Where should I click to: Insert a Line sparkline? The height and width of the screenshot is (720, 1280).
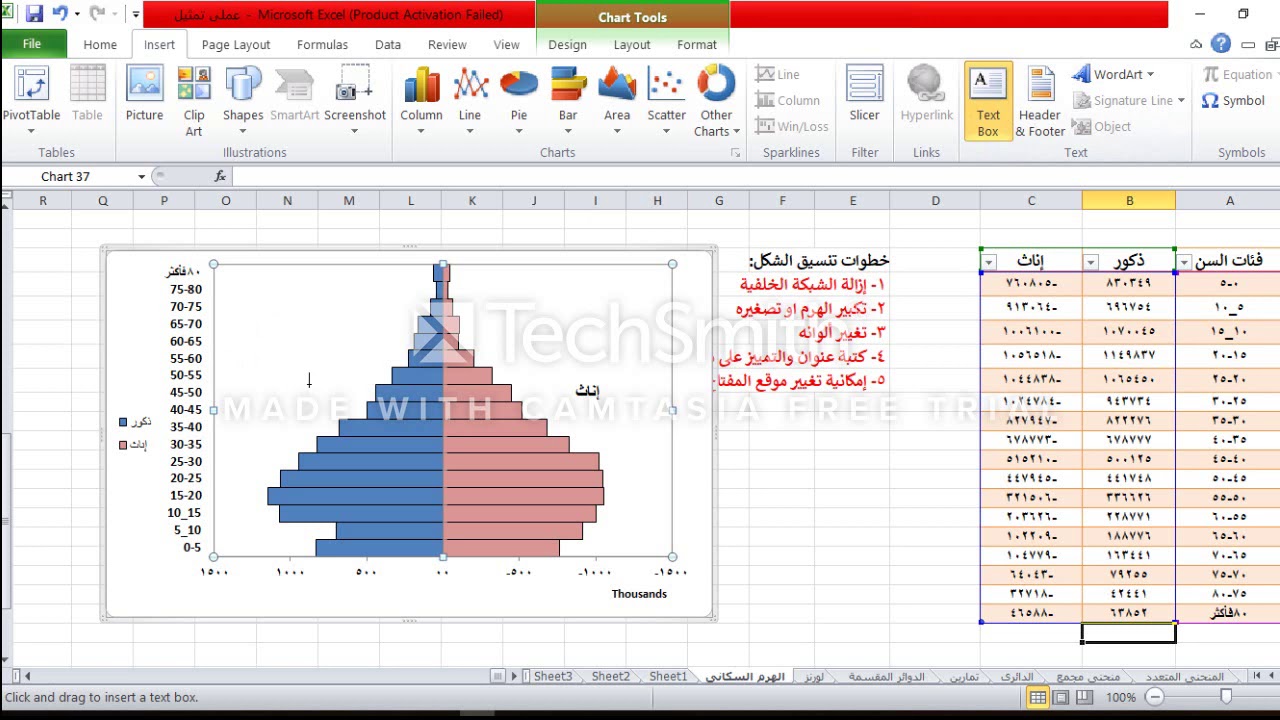[x=777, y=74]
